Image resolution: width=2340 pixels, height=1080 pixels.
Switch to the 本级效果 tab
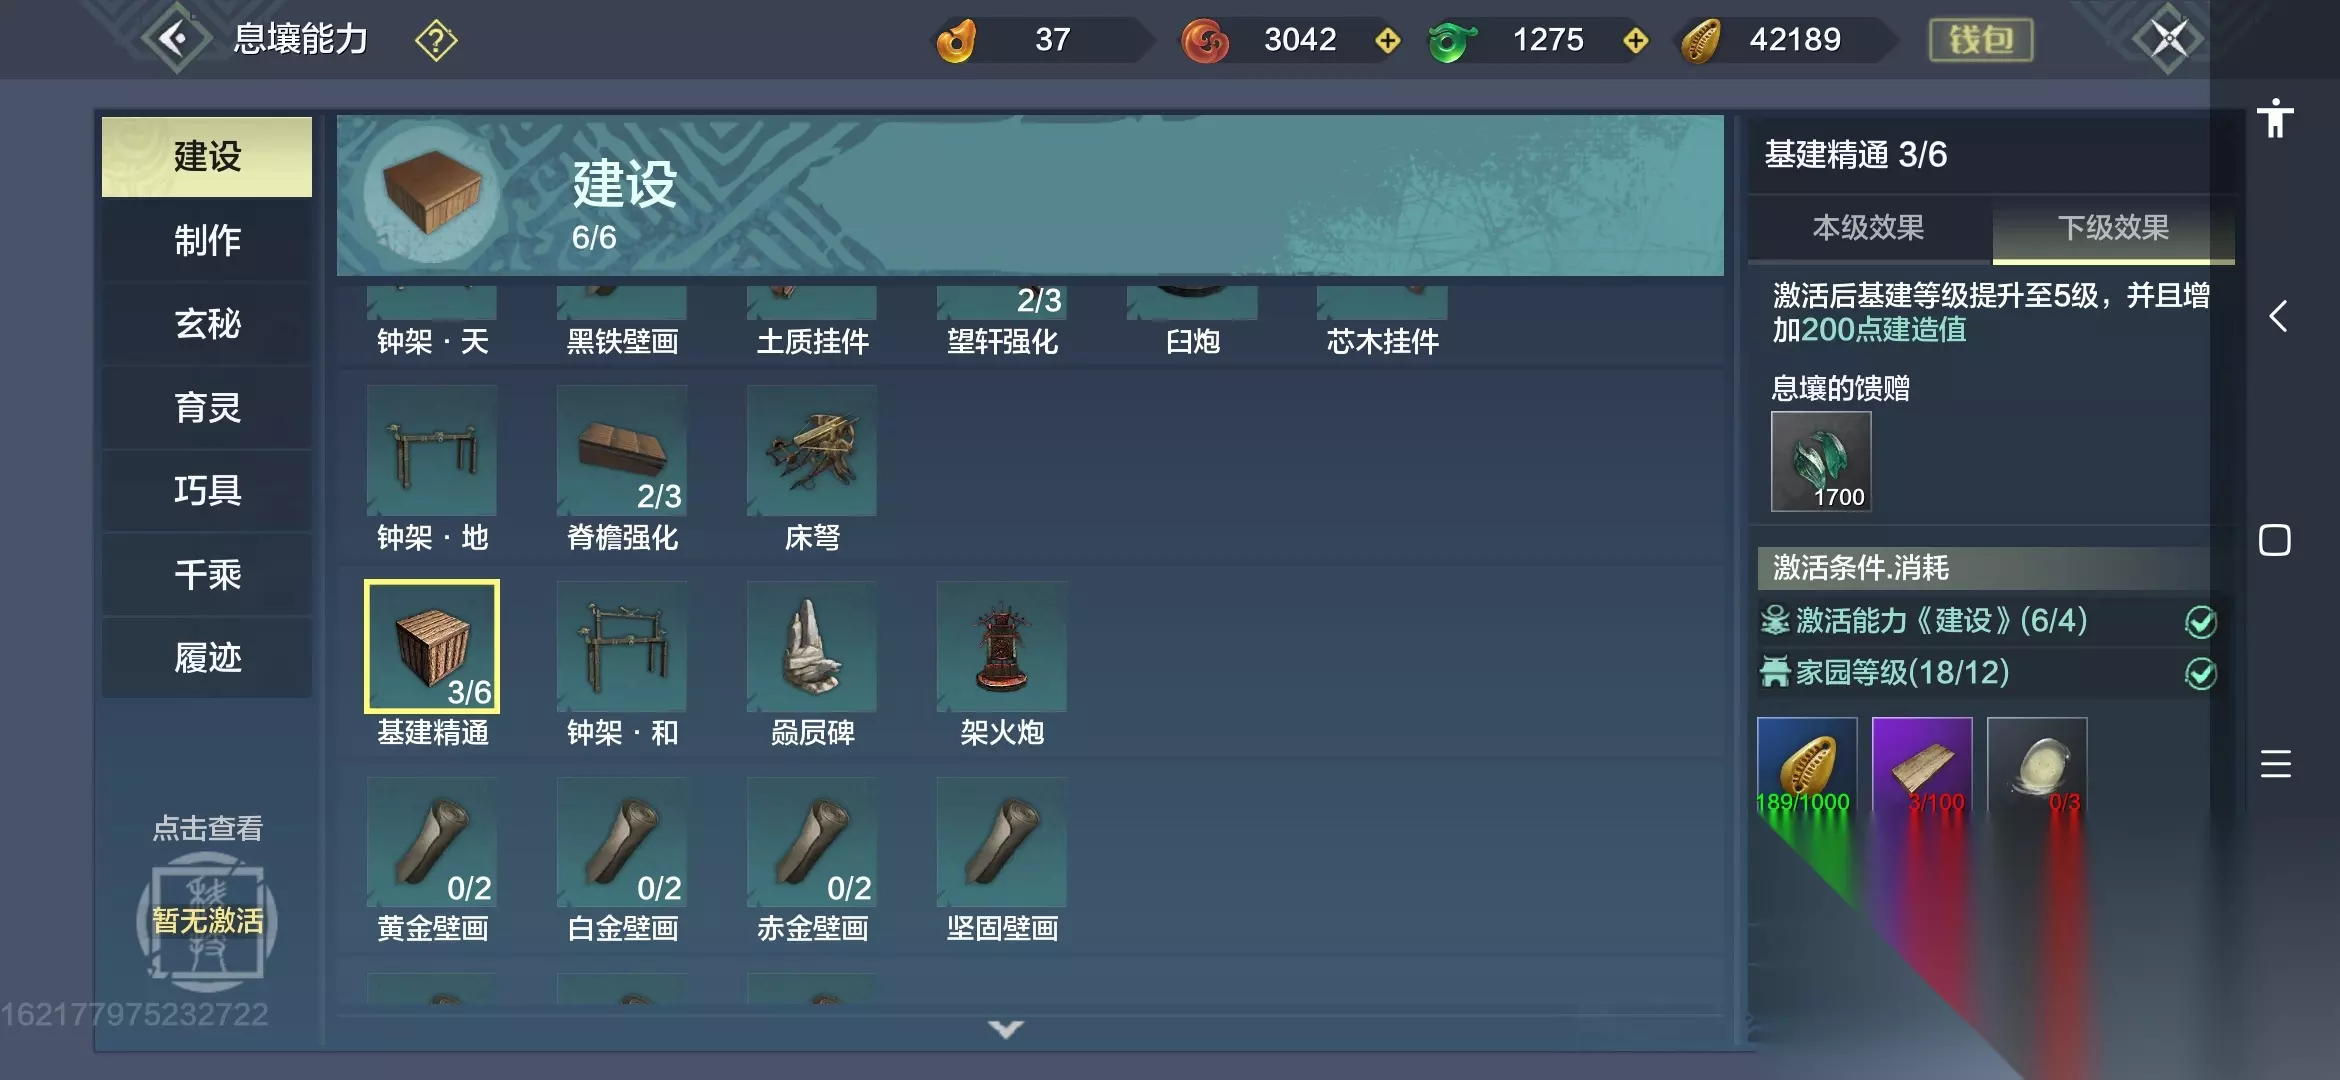coord(1869,228)
